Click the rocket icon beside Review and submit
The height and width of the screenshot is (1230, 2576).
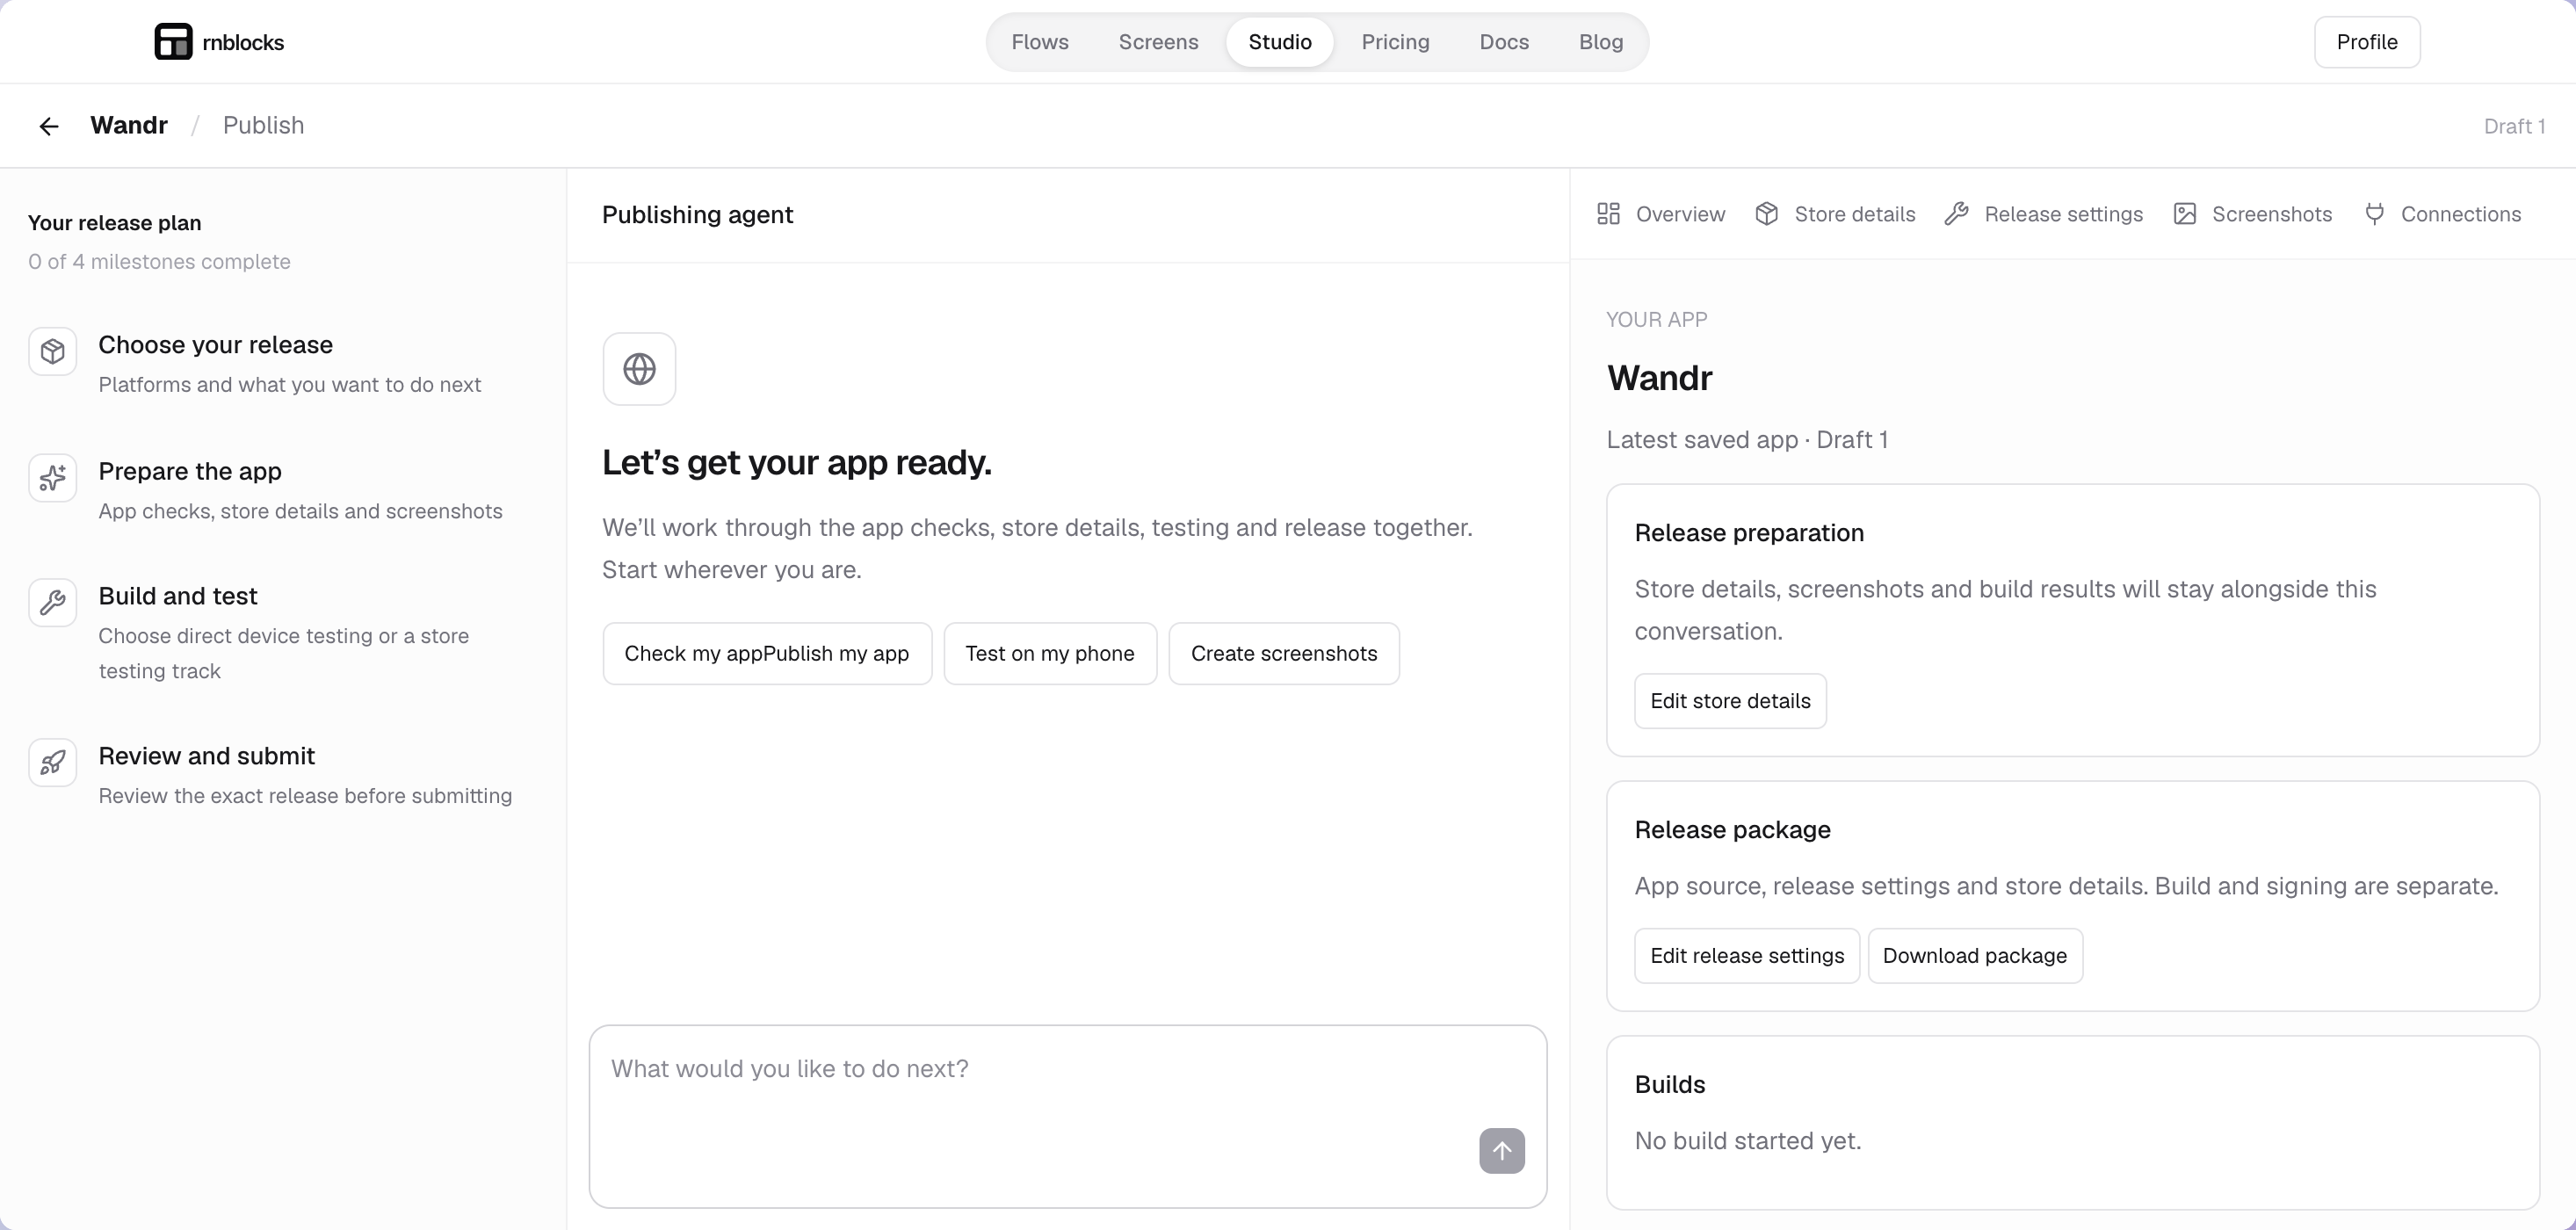[53, 763]
